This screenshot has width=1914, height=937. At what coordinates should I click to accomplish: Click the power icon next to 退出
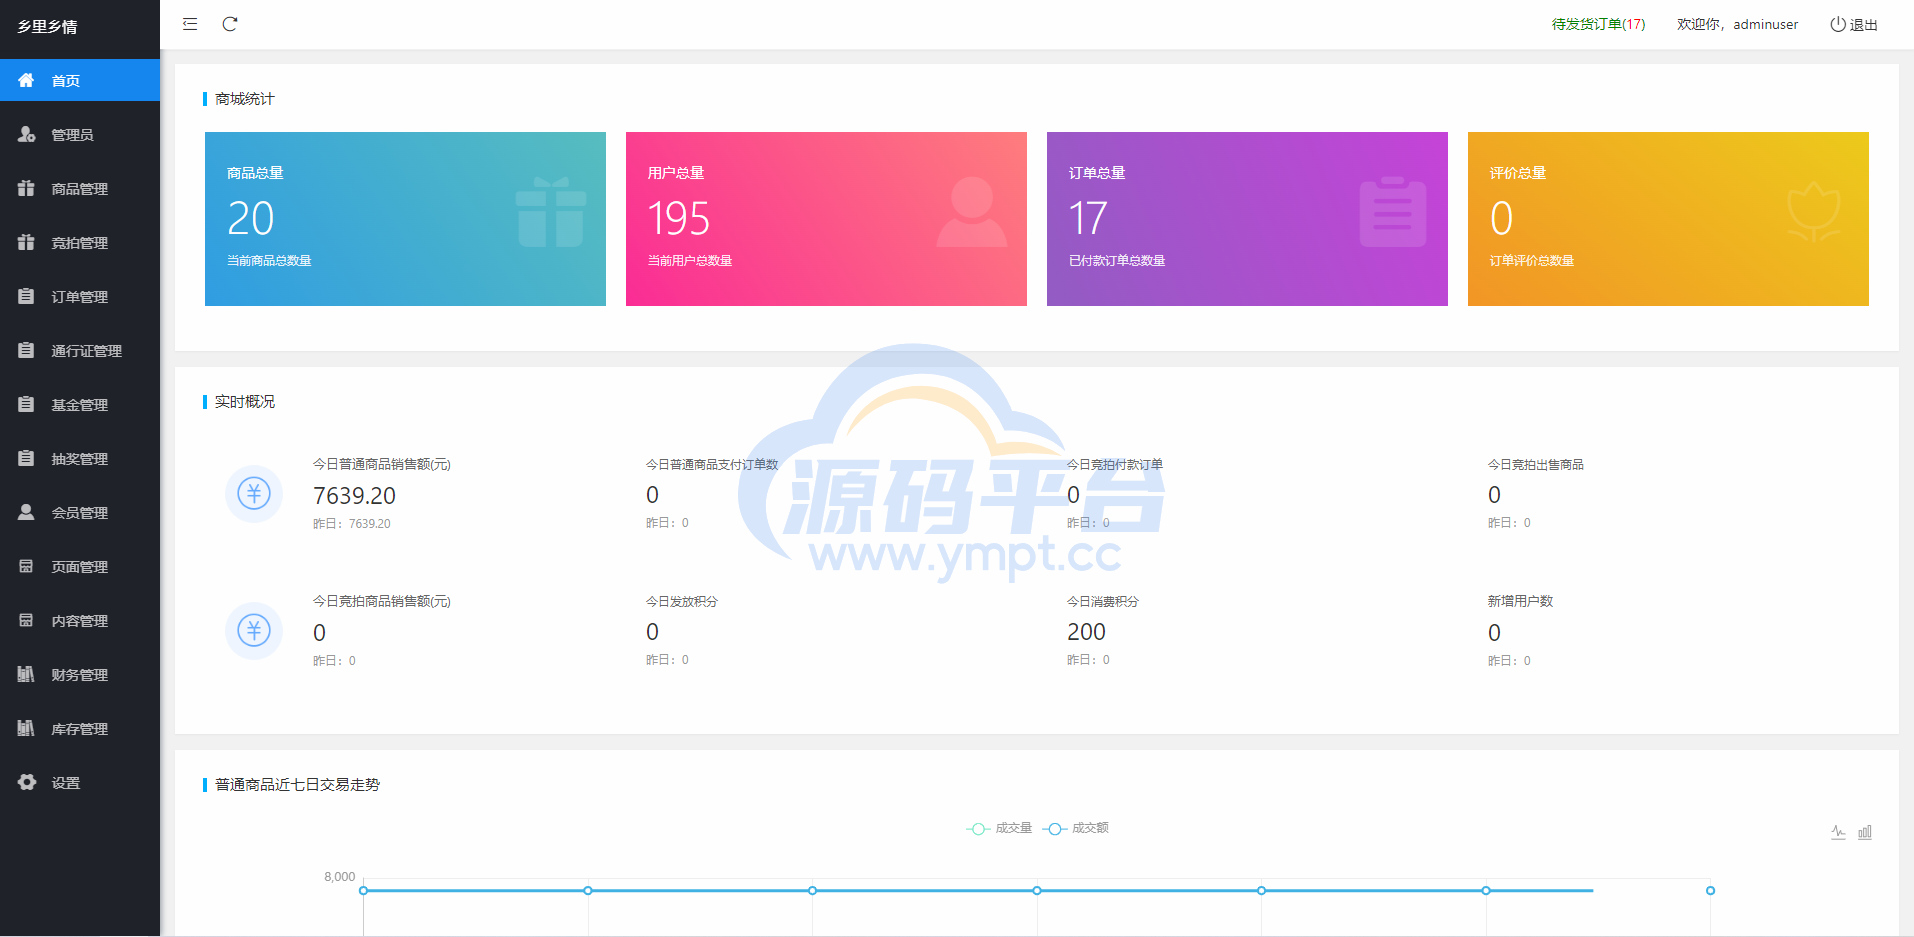tap(1838, 24)
